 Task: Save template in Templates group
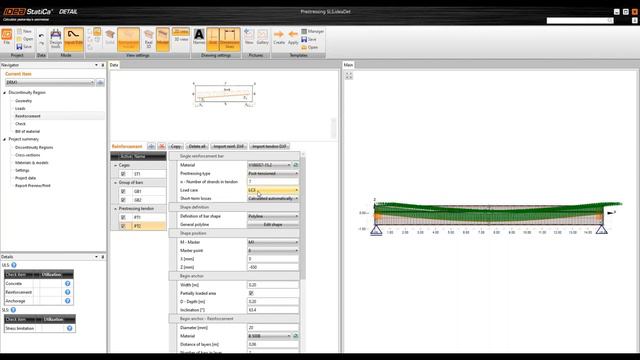(309, 39)
